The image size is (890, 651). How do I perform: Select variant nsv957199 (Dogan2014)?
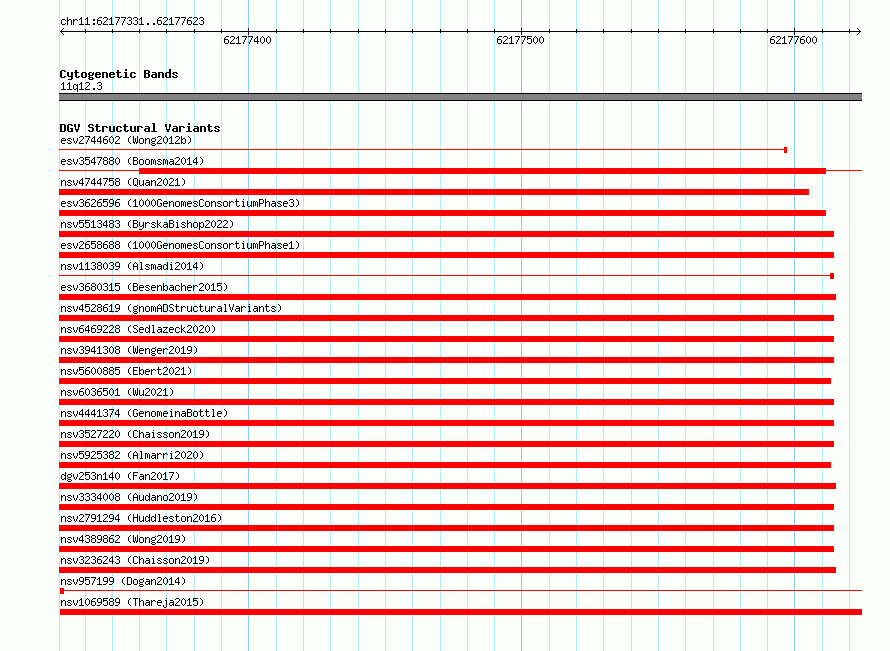(123, 581)
